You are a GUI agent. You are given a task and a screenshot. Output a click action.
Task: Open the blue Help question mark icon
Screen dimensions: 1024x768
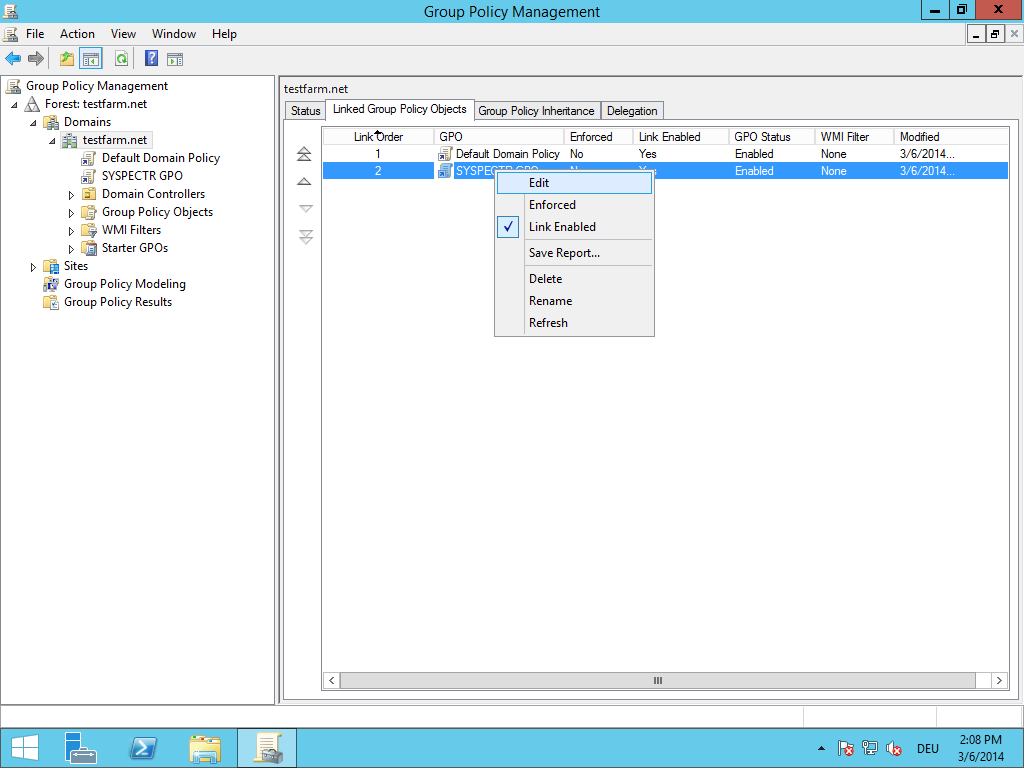(x=152, y=59)
